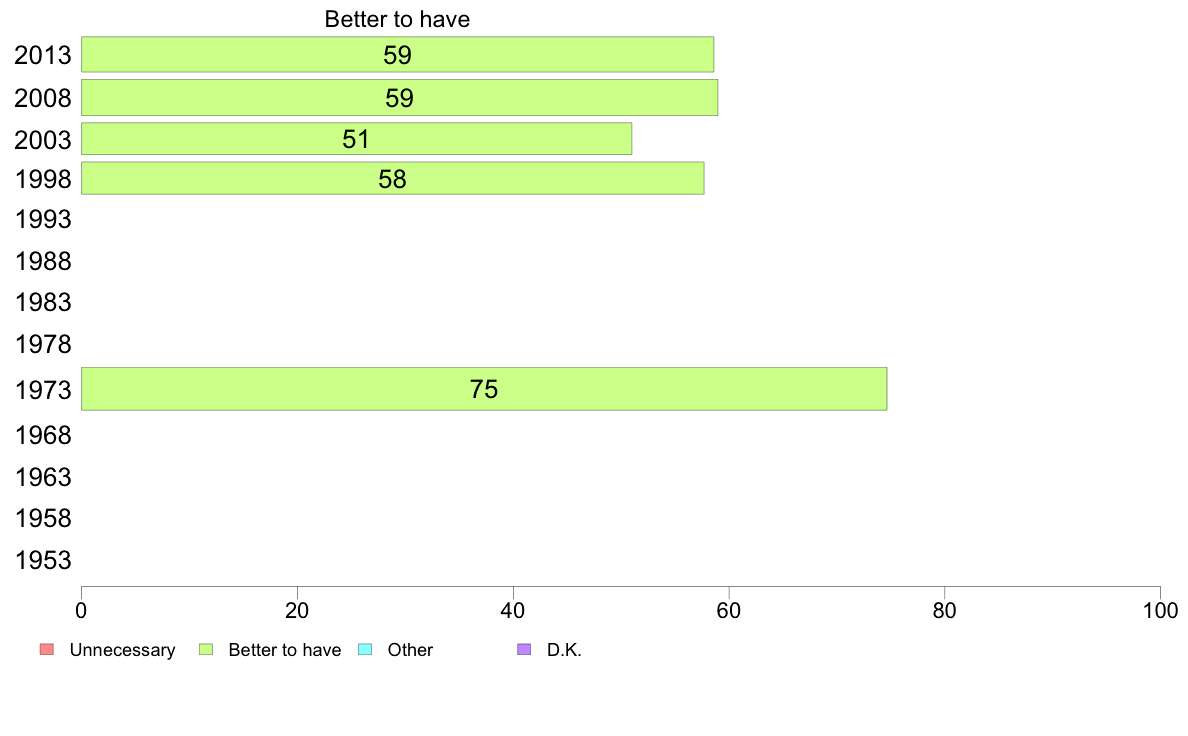This screenshot has width=1188, height=736.
Task: Click the cyan Other legend swatch
Action: [365, 650]
